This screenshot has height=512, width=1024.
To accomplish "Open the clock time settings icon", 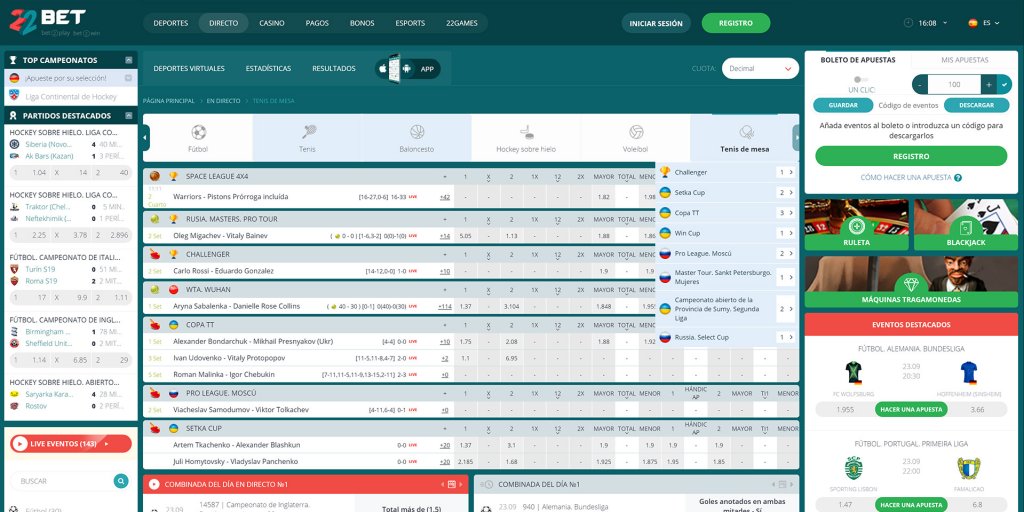I will (908, 23).
